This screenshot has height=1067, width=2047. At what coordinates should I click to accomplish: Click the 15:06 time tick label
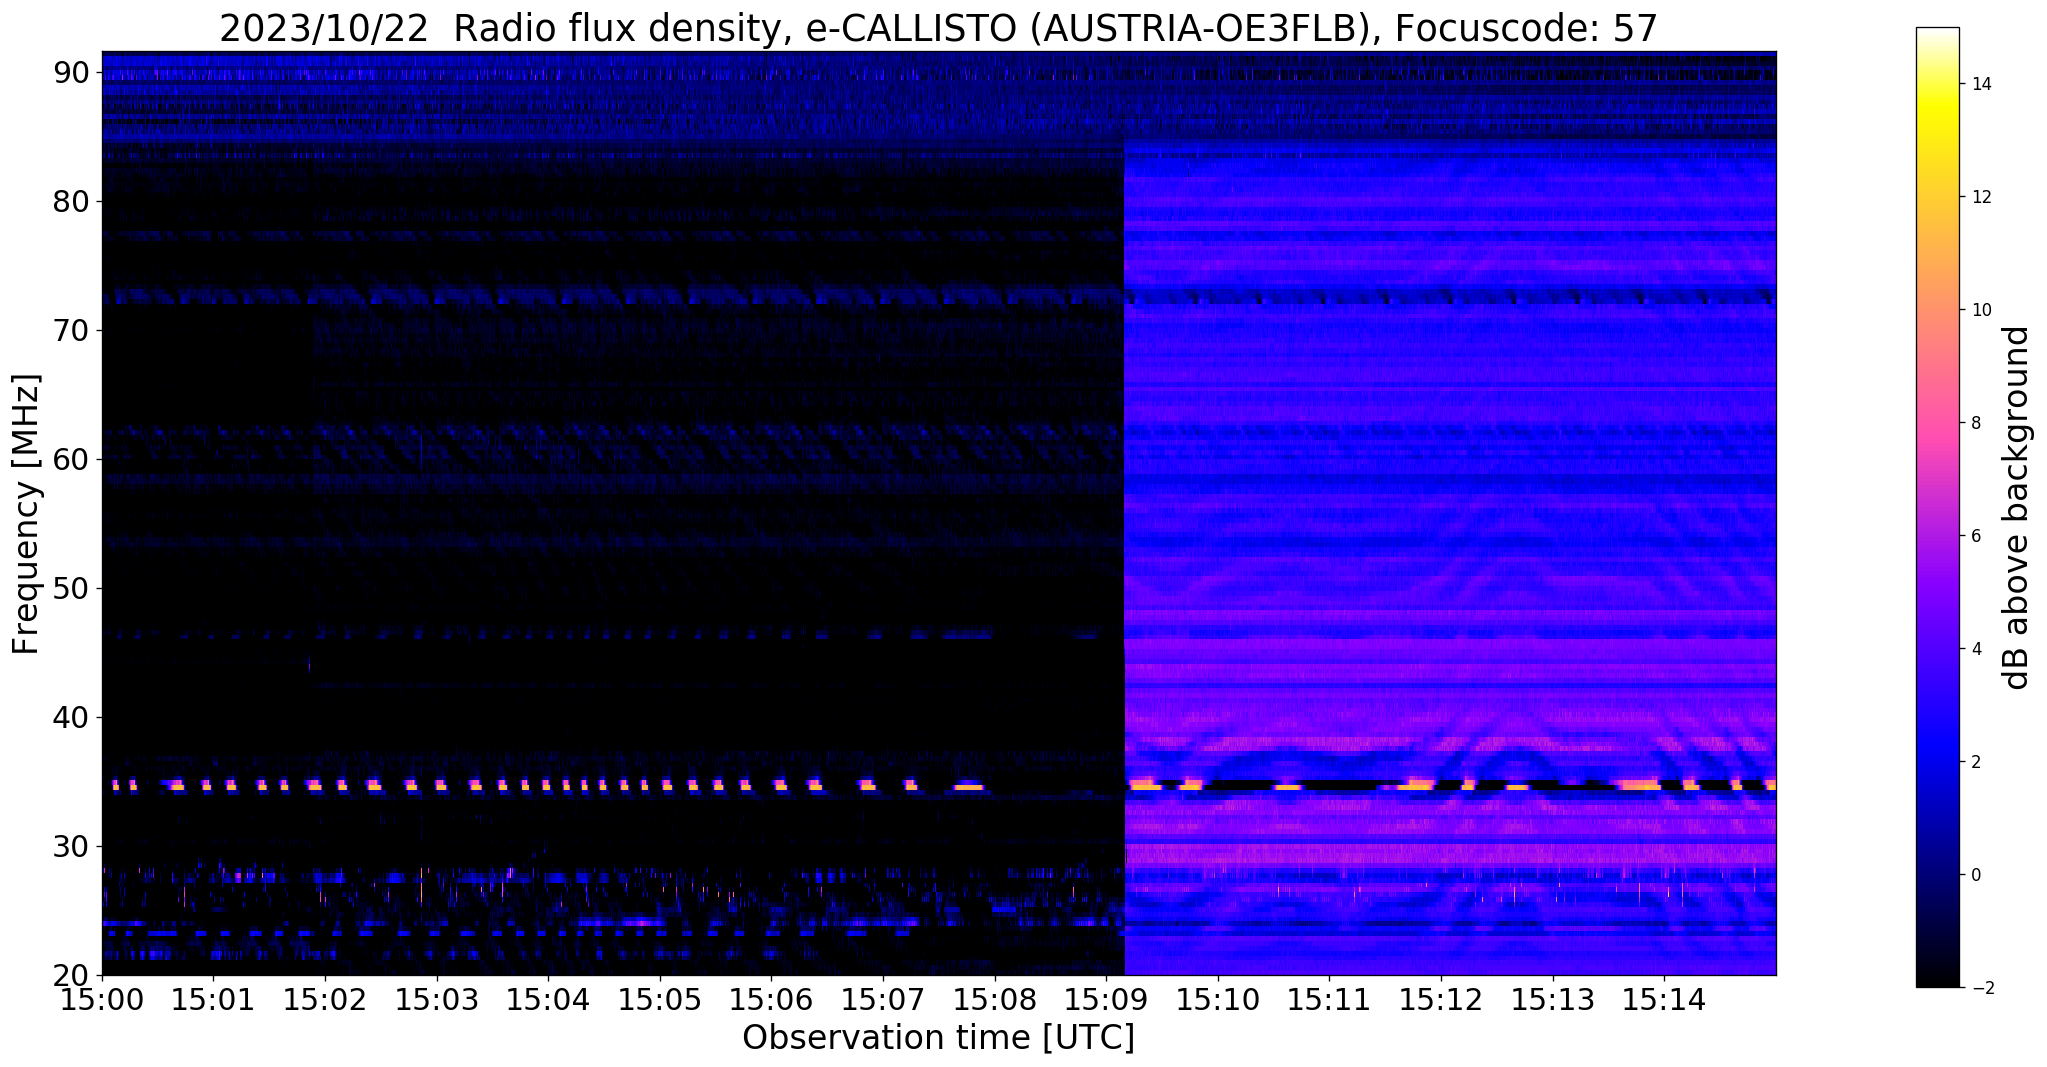pos(771,998)
